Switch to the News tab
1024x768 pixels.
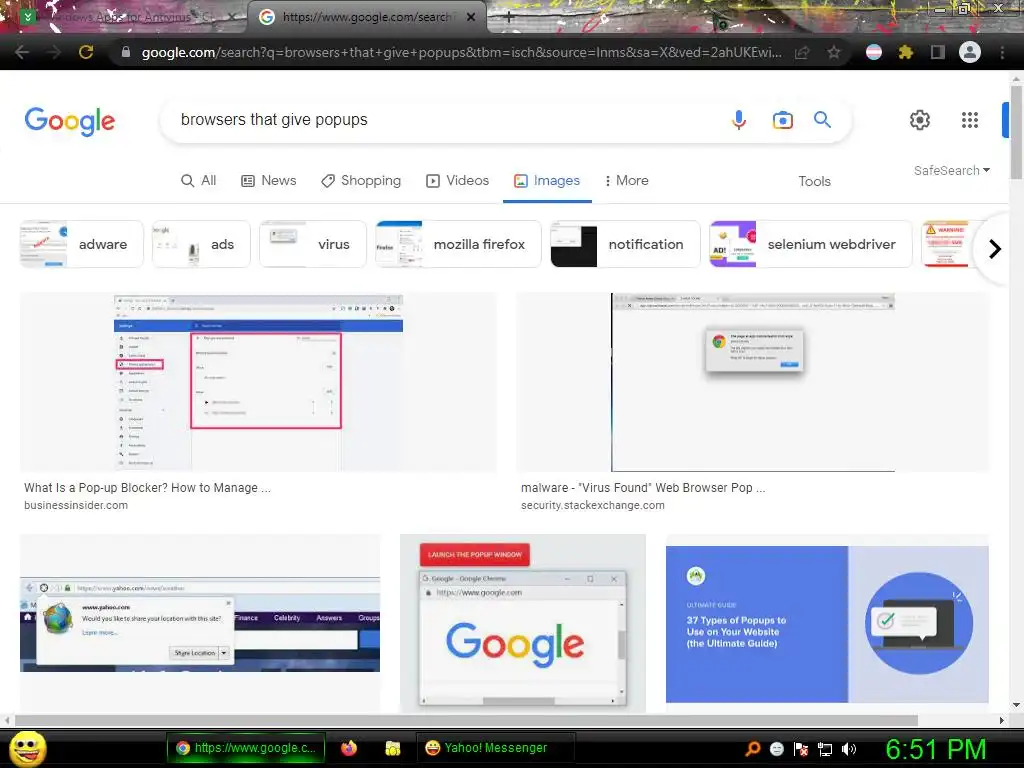click(269, 180)
